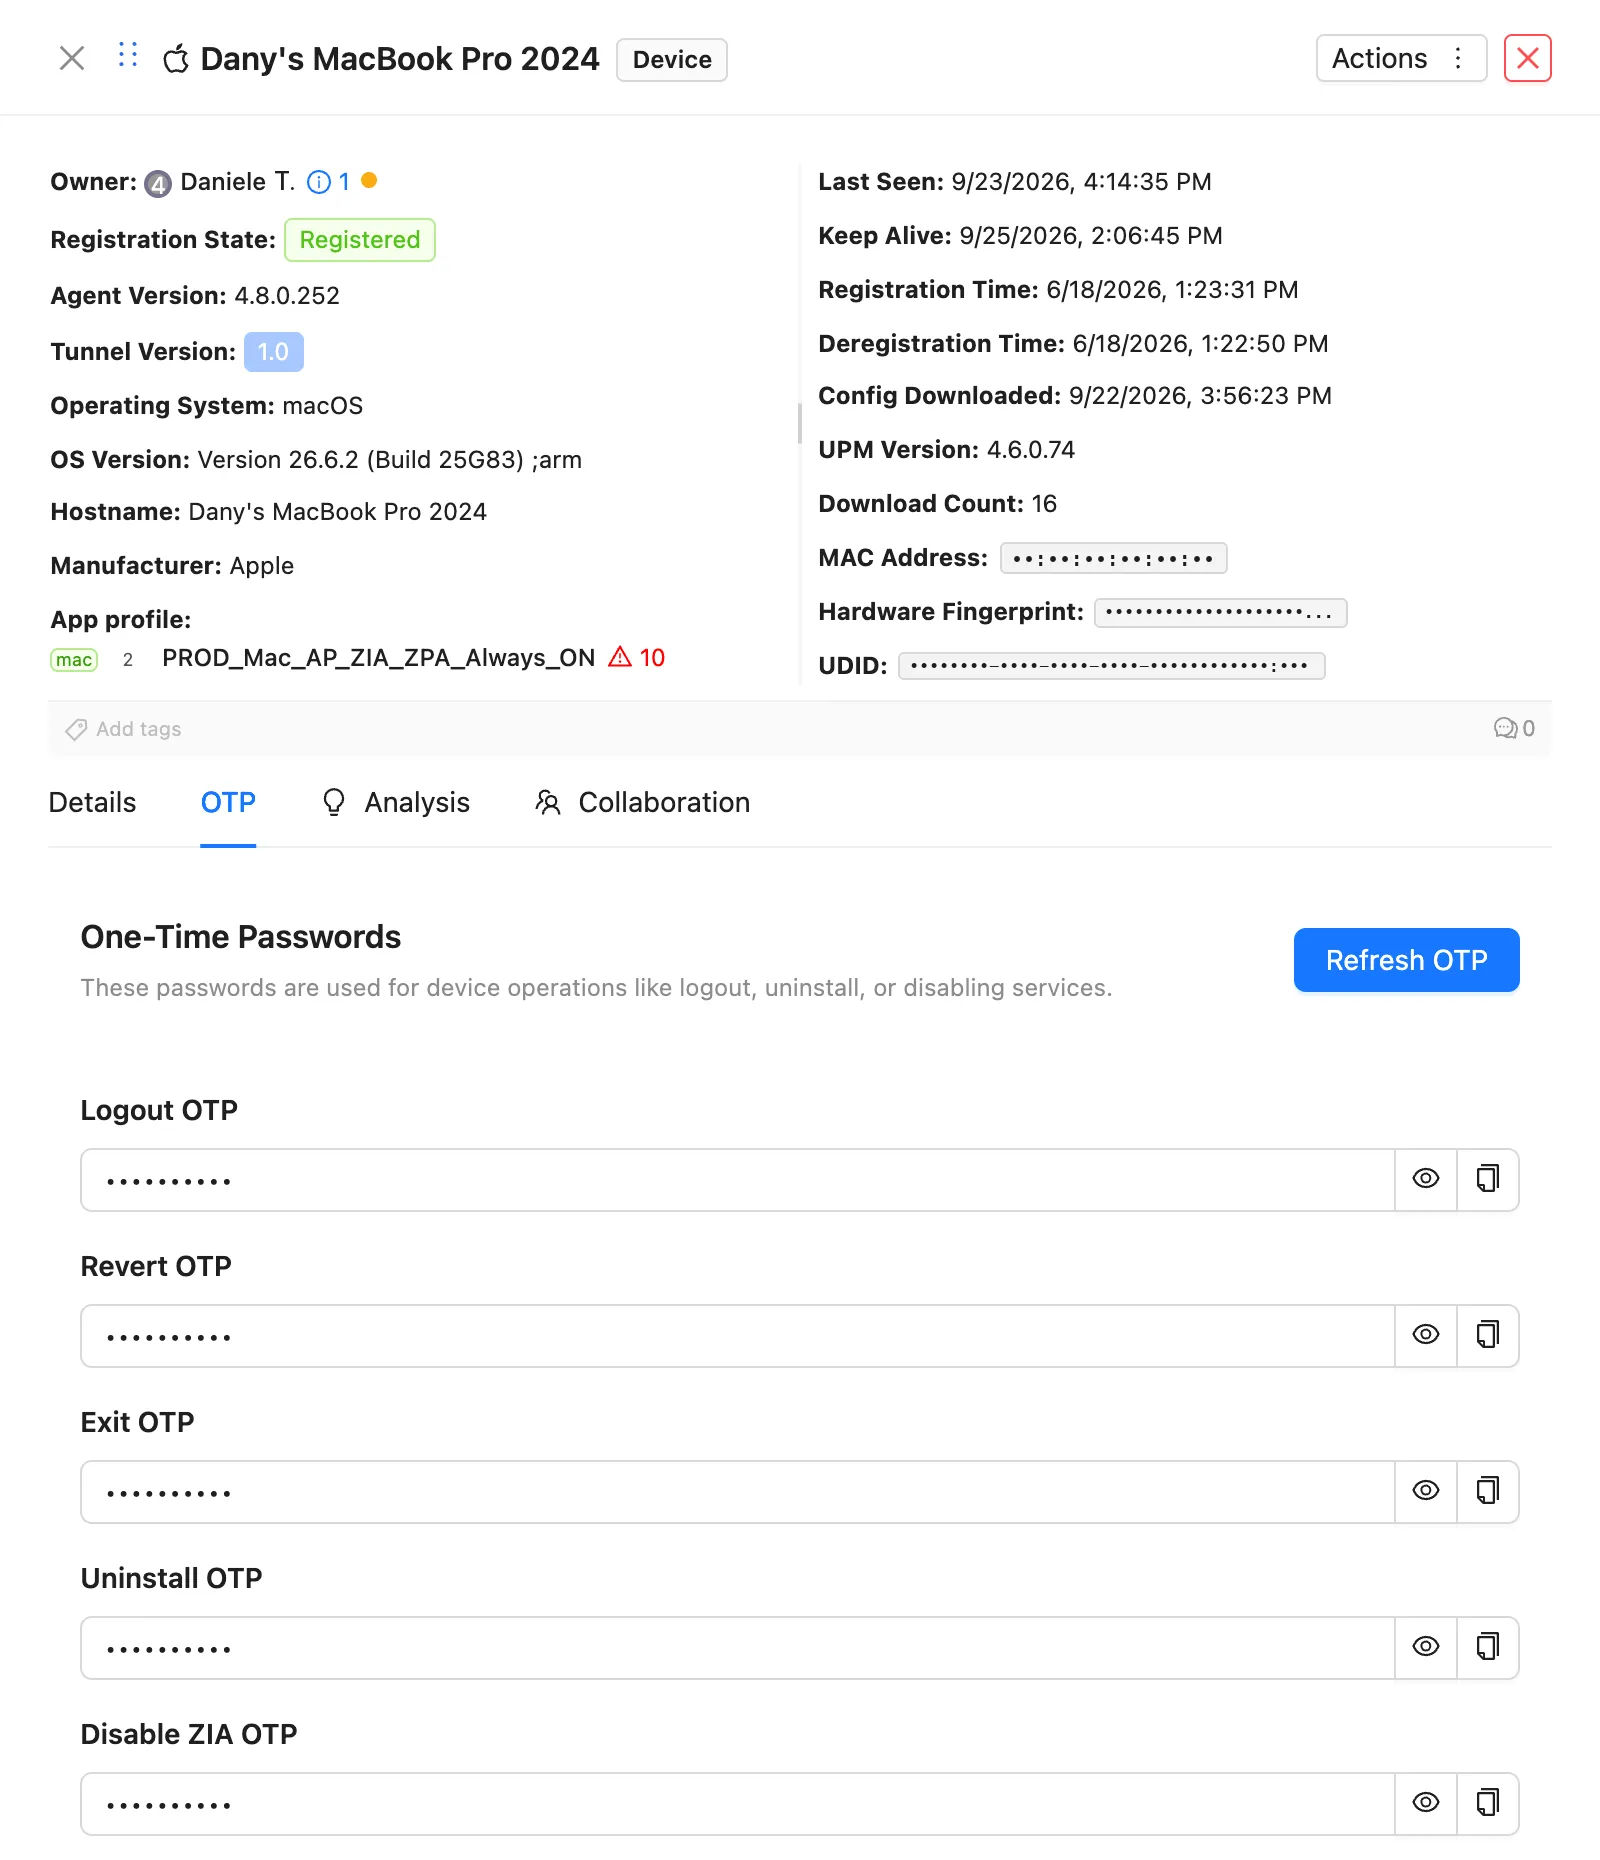Click the Device type badge
This screenshot has width=1600, height=1860.
(x=672, y=60)
